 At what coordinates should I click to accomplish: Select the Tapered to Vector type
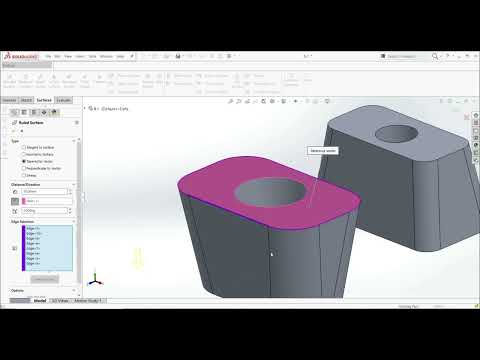tap(24, 161)
